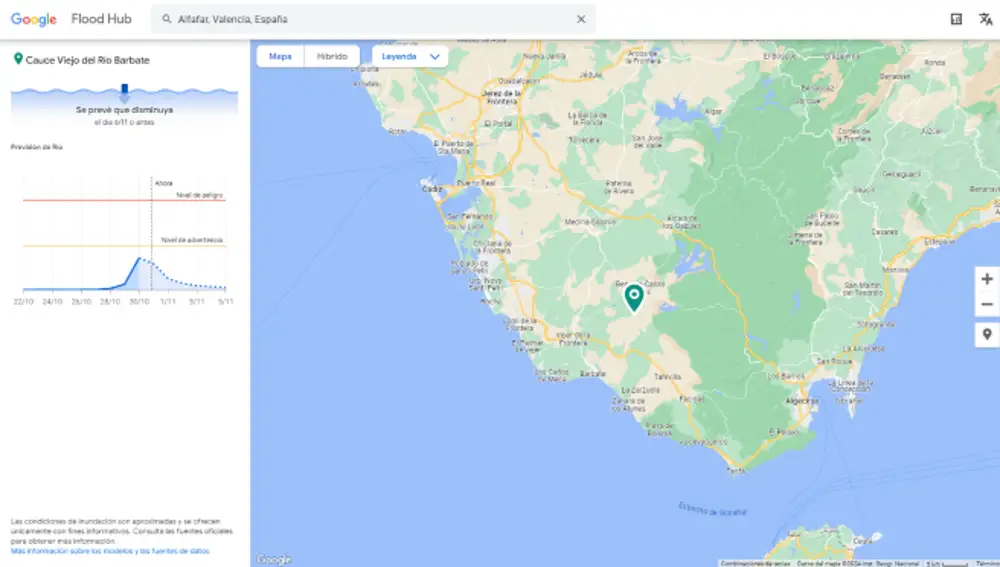Click the 'Ahora' line on forecast chart
This screenshot has width=1000, height=567.
coord(152,240)
